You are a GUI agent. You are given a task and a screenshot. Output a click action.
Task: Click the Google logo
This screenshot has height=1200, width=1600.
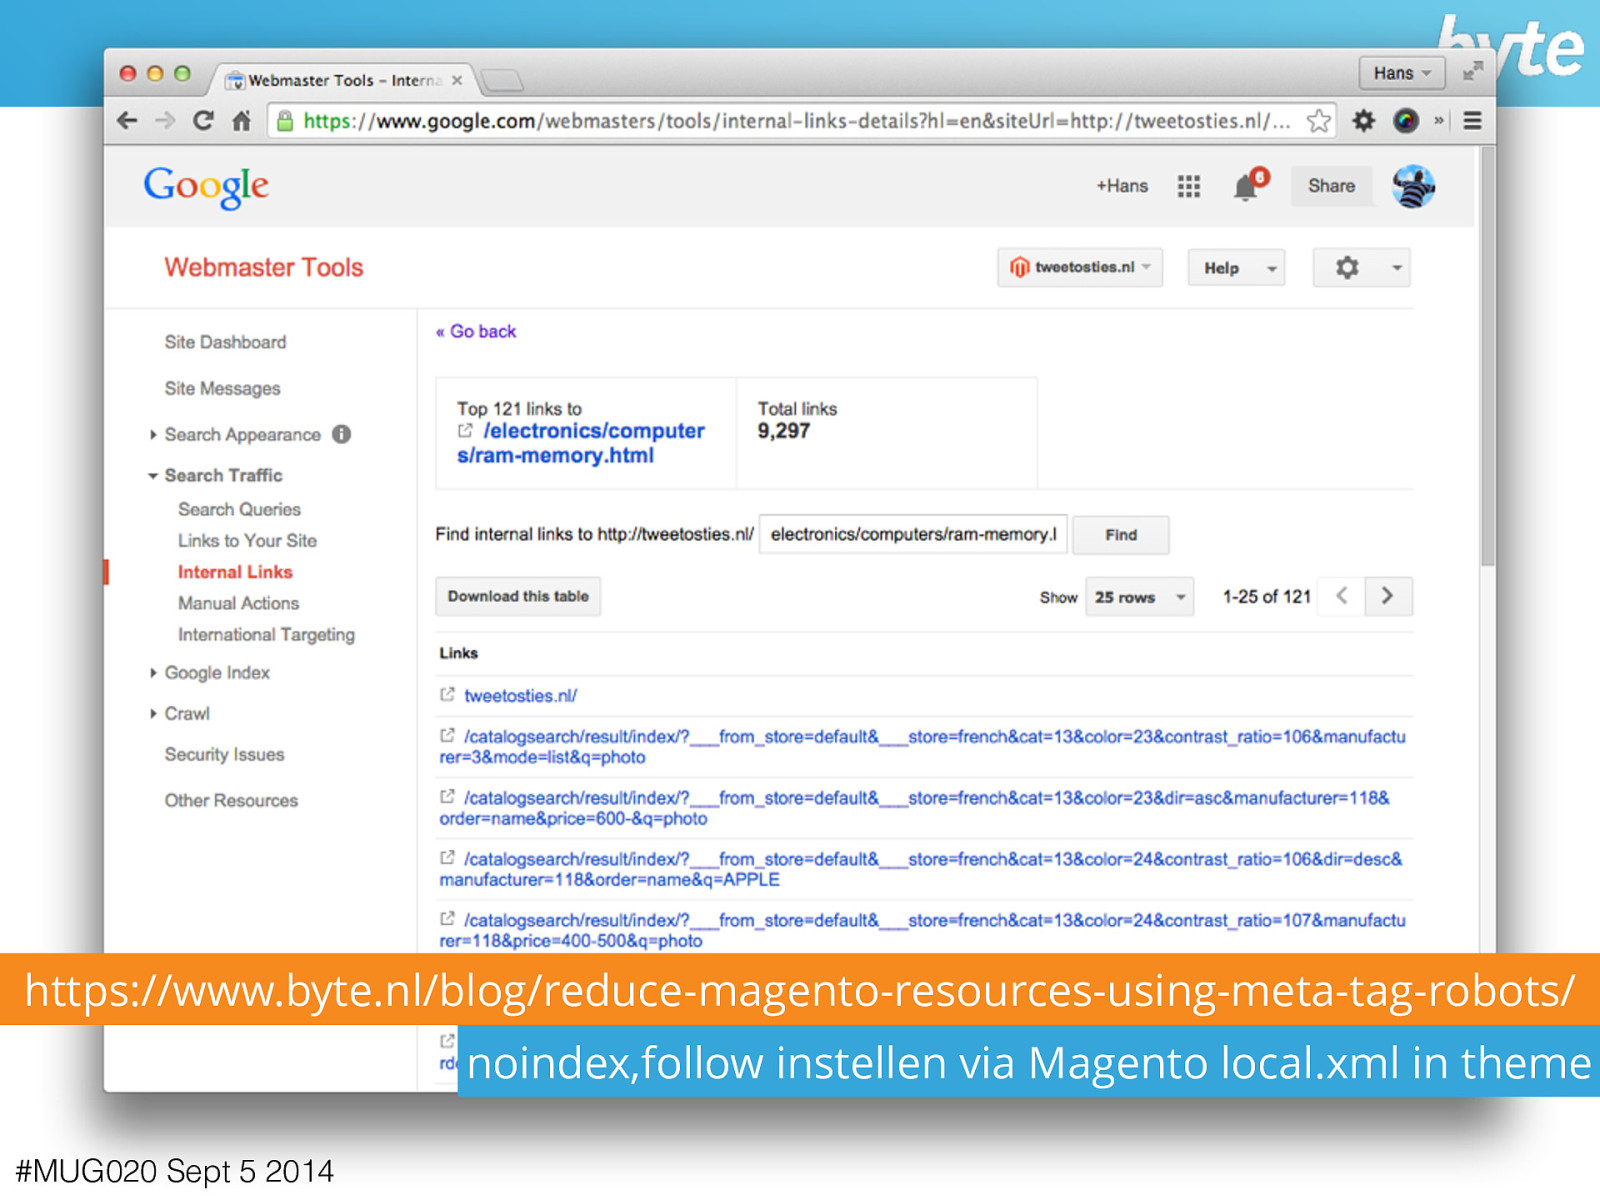pos(206,186)
